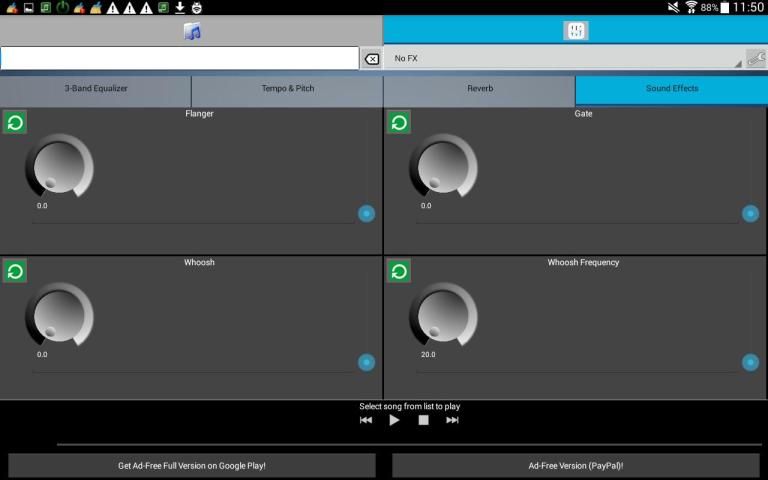Reset the Whoosh Frequency knob
Viewport: 768px width, 480px height.
(x=399, y=271)
